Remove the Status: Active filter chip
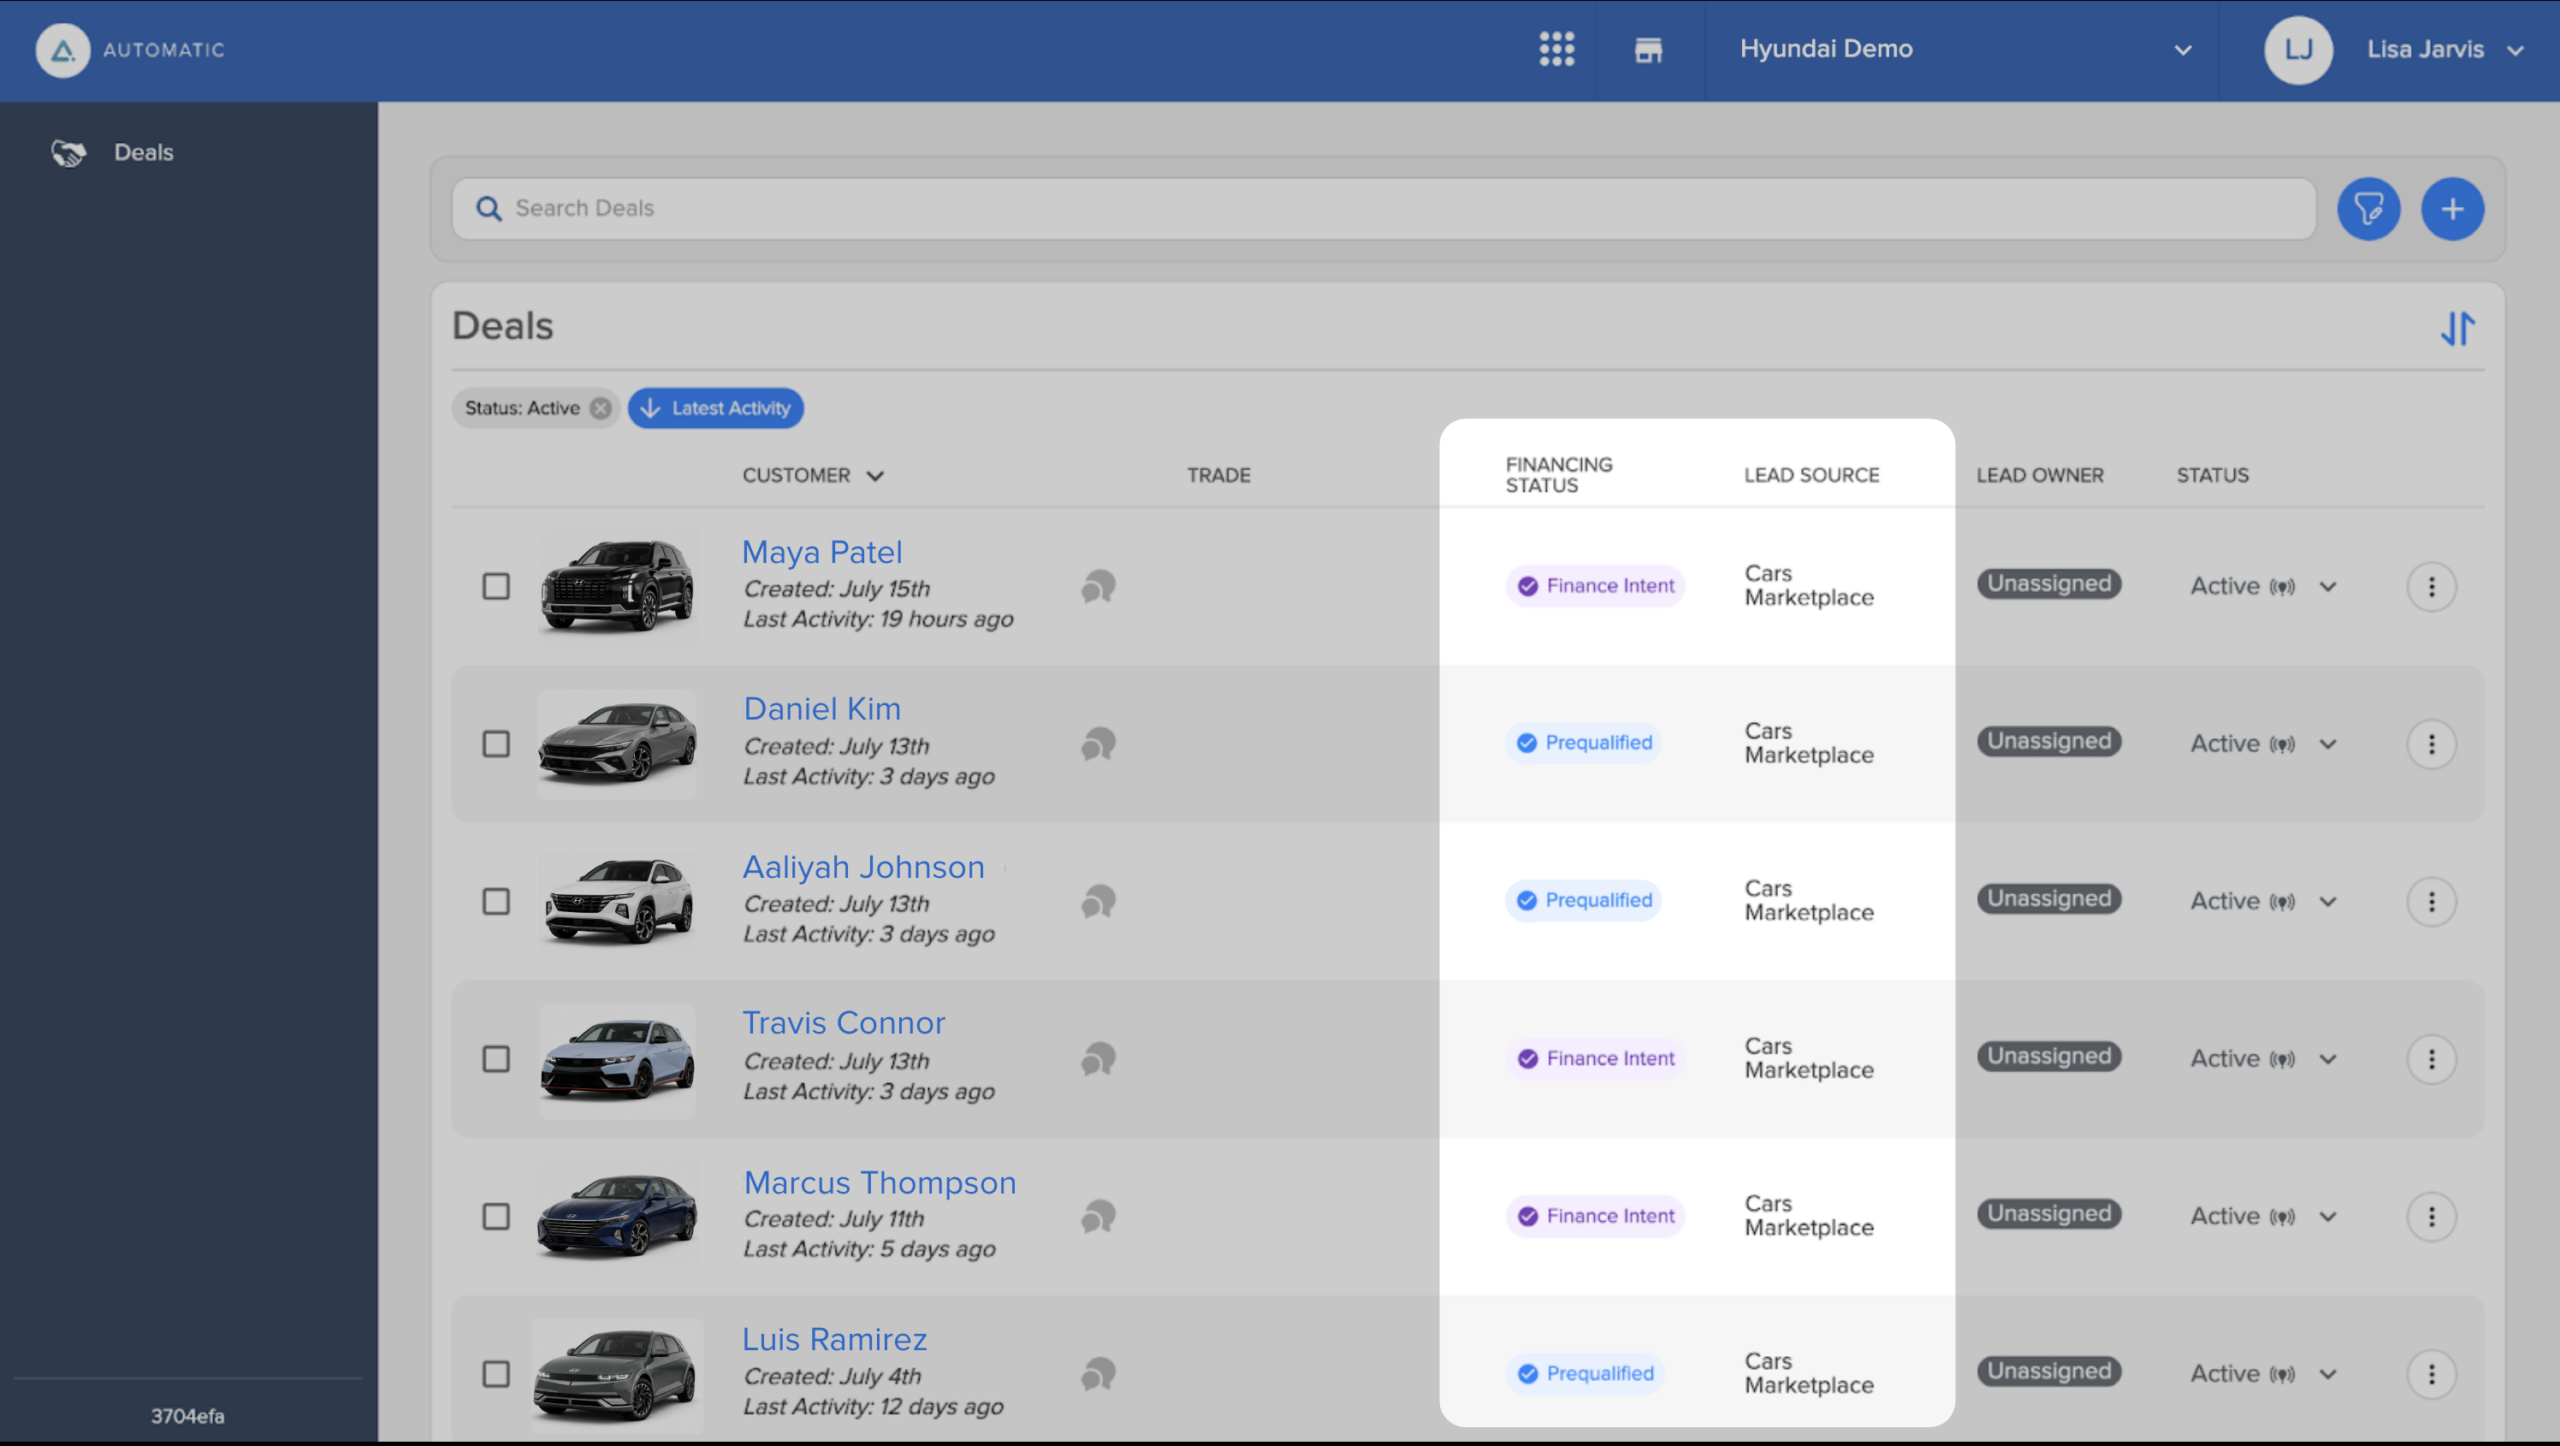The image size is (2560, 1446). tap(600, 408)
